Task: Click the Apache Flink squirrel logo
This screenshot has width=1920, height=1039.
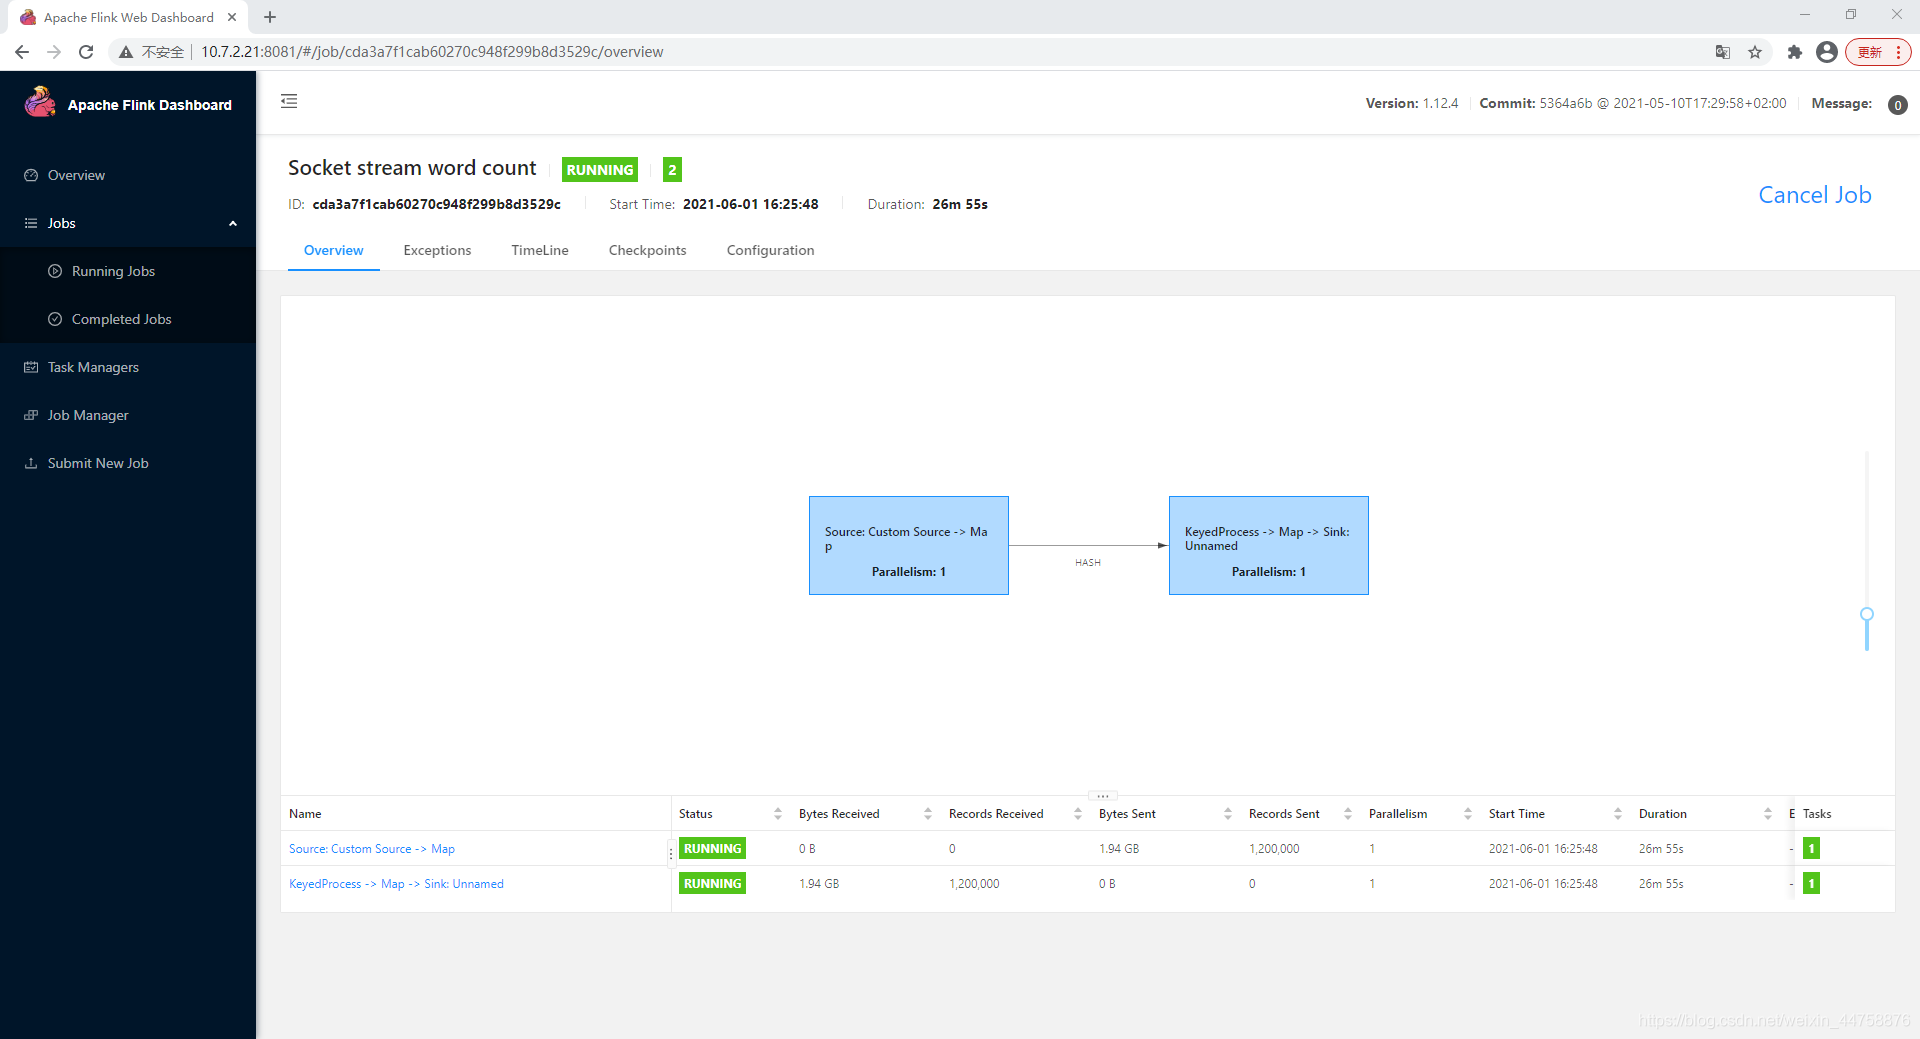Action: (x=40, y=103)
